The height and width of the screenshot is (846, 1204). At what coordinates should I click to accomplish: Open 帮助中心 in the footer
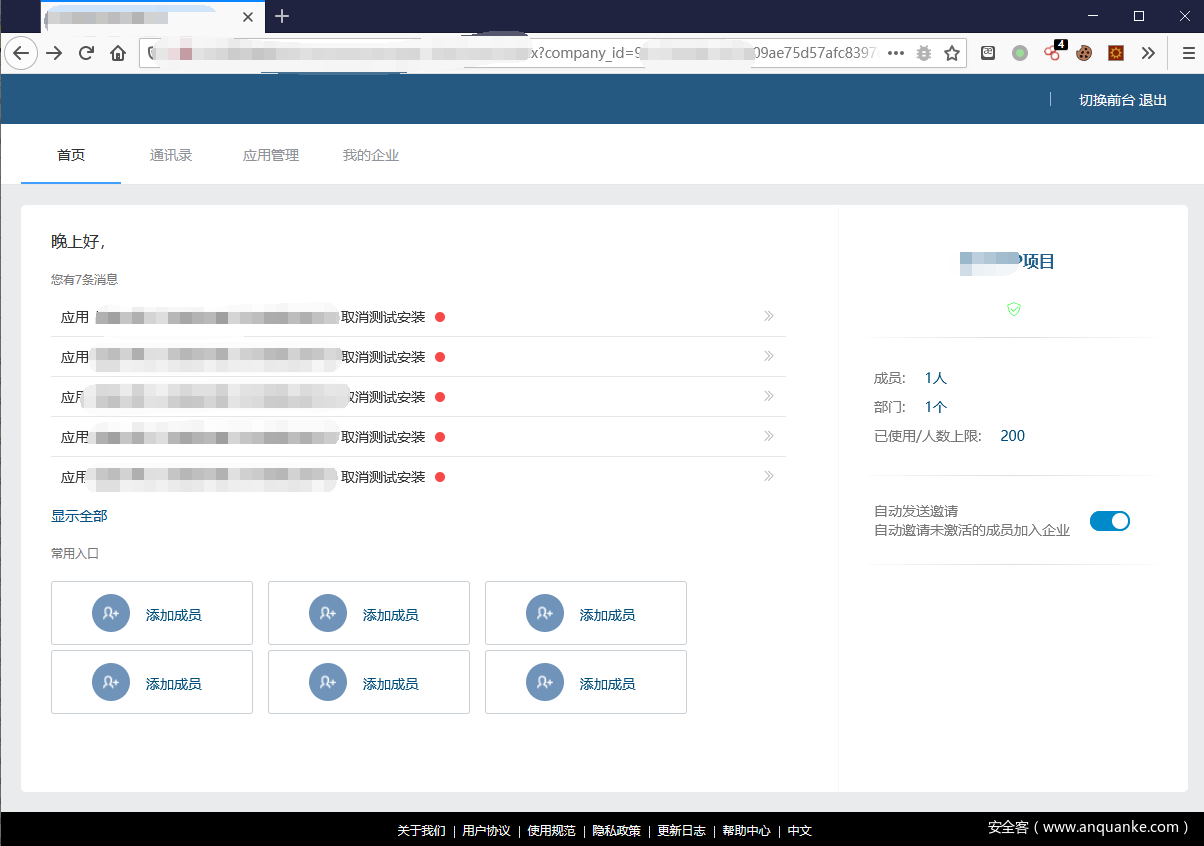(x=746, y=830)
